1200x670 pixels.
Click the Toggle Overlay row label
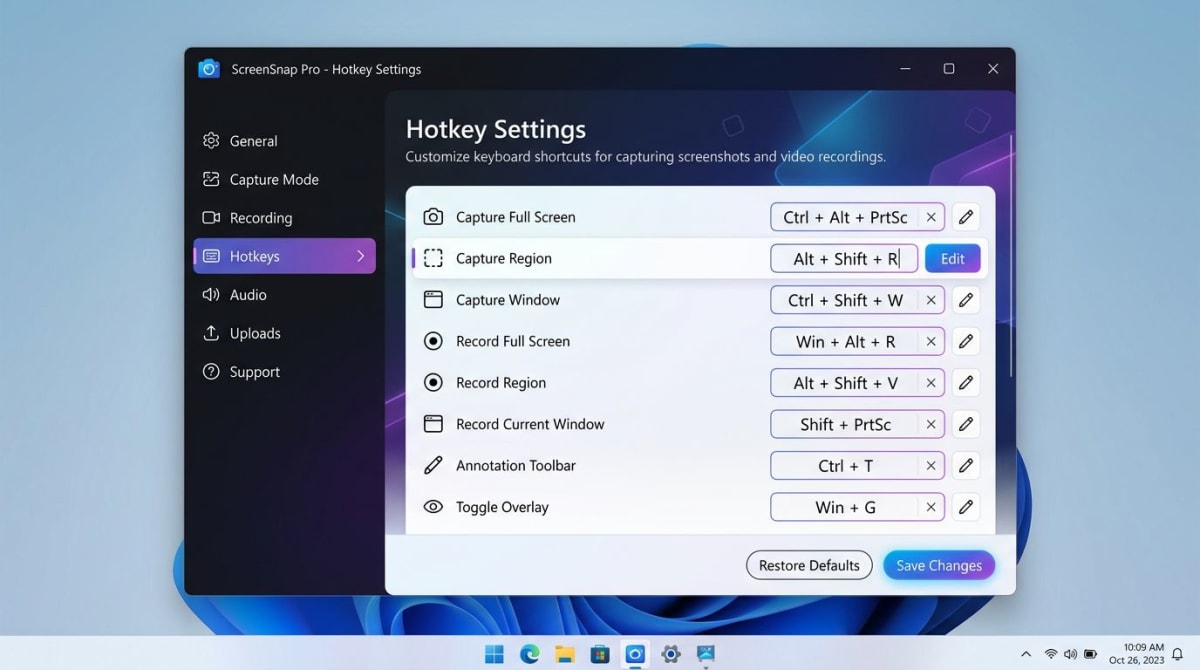[x=502, y=507]
